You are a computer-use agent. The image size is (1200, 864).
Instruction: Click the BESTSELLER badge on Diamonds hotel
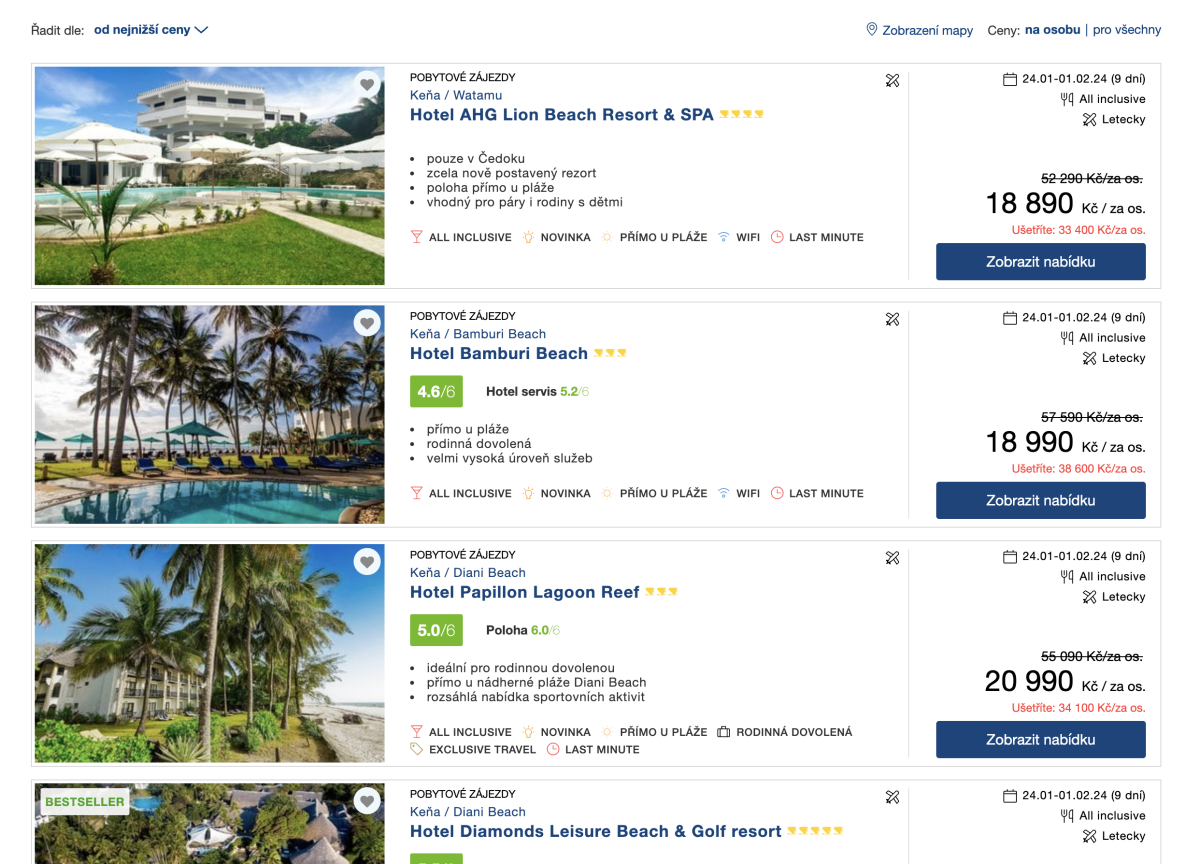(x=85, y=802)
